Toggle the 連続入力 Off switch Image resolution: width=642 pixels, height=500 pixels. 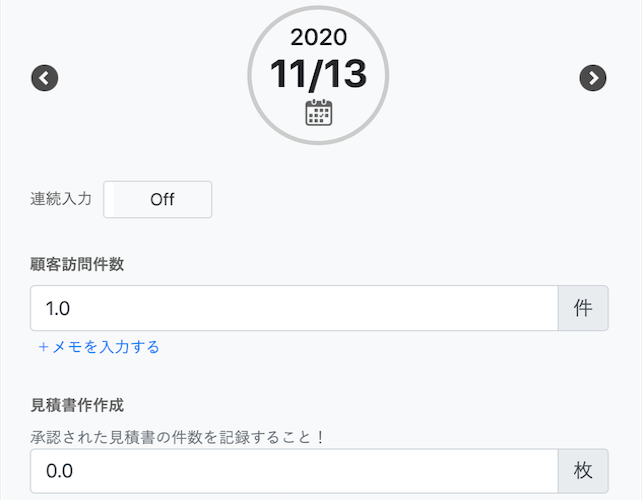pos(158,199)
